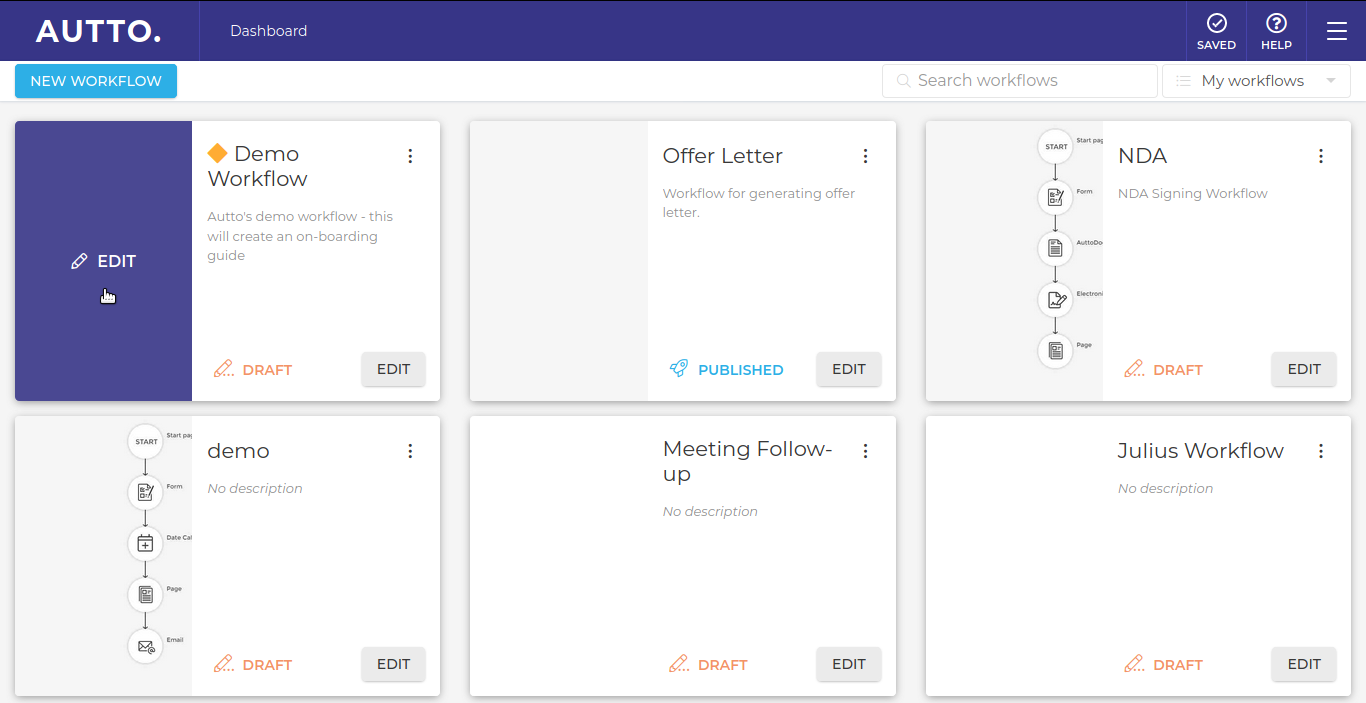The width and height of the screenshot is (1366, 703).
Task: Click the Draft pencil icon on NDA card
Action: pyautogui.click(x=1134, y=369)
